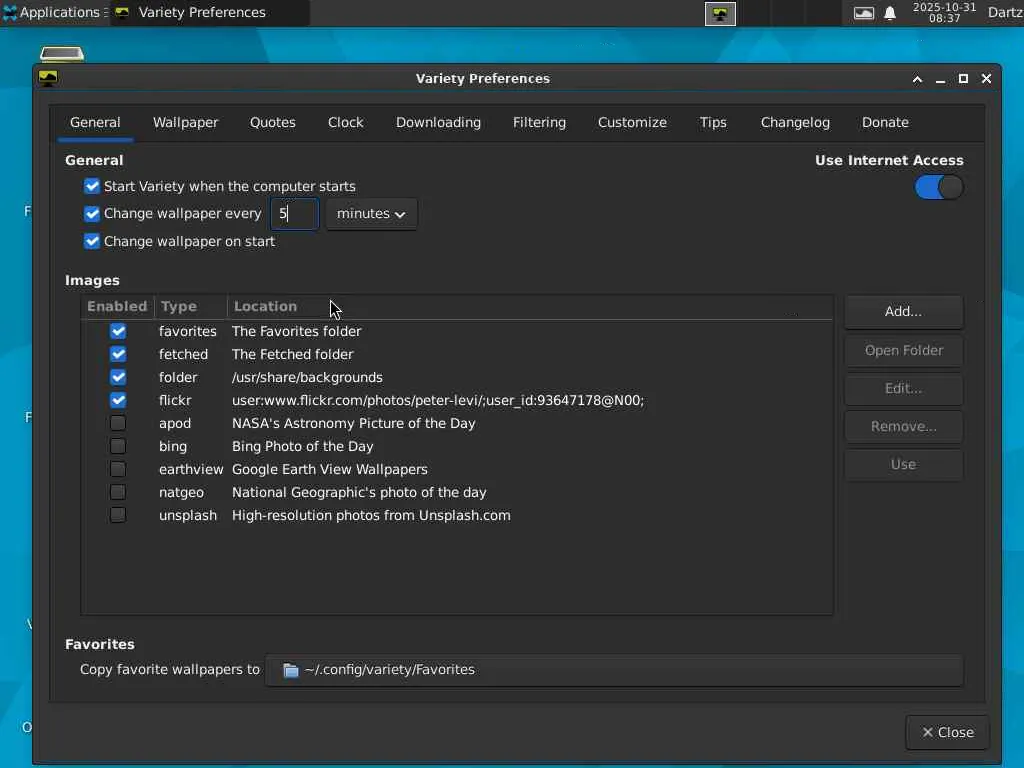The image size is (1024, 768).
Task: Uncheck the flickr source checkbox
Action: pos(118,400)
